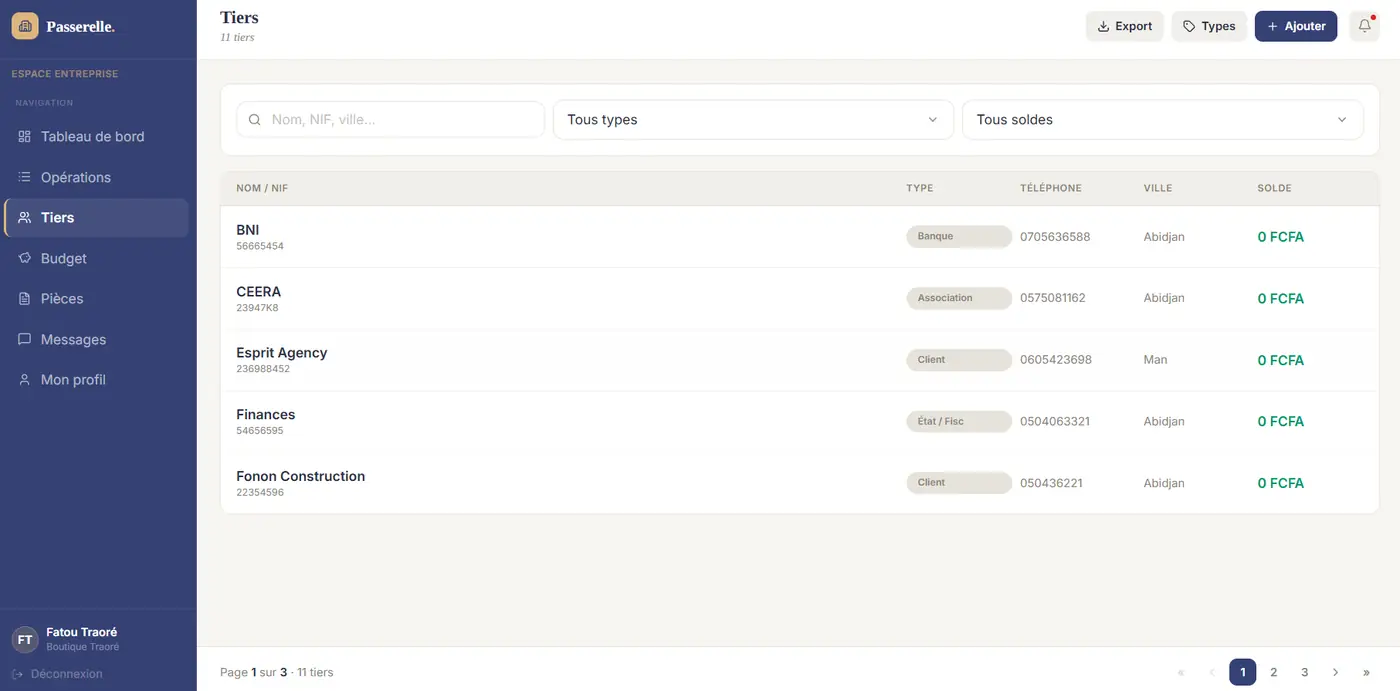Open Tableau de bord in sidebar
This screenshot has height=691, width=1400.
click(96, 137)
